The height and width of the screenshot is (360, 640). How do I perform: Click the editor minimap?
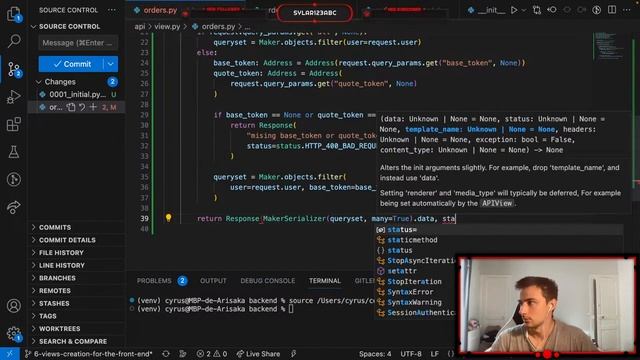(609, 46)
